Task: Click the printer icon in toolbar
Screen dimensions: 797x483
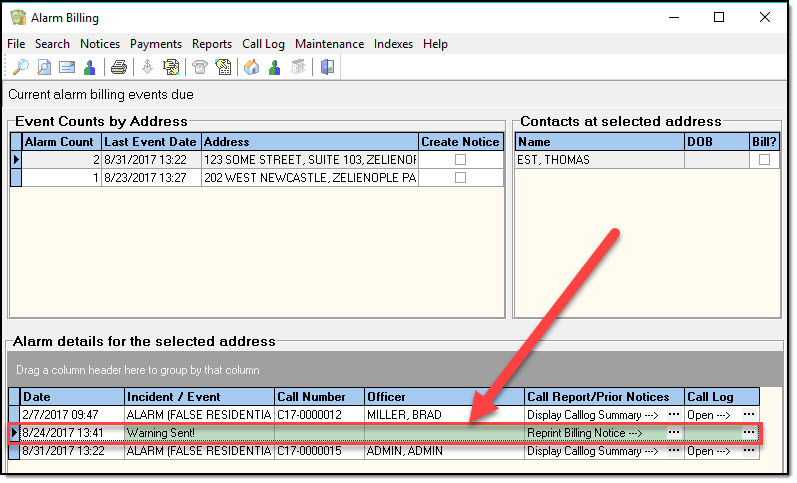Action: pyautogui.click(x=119, y=68)
